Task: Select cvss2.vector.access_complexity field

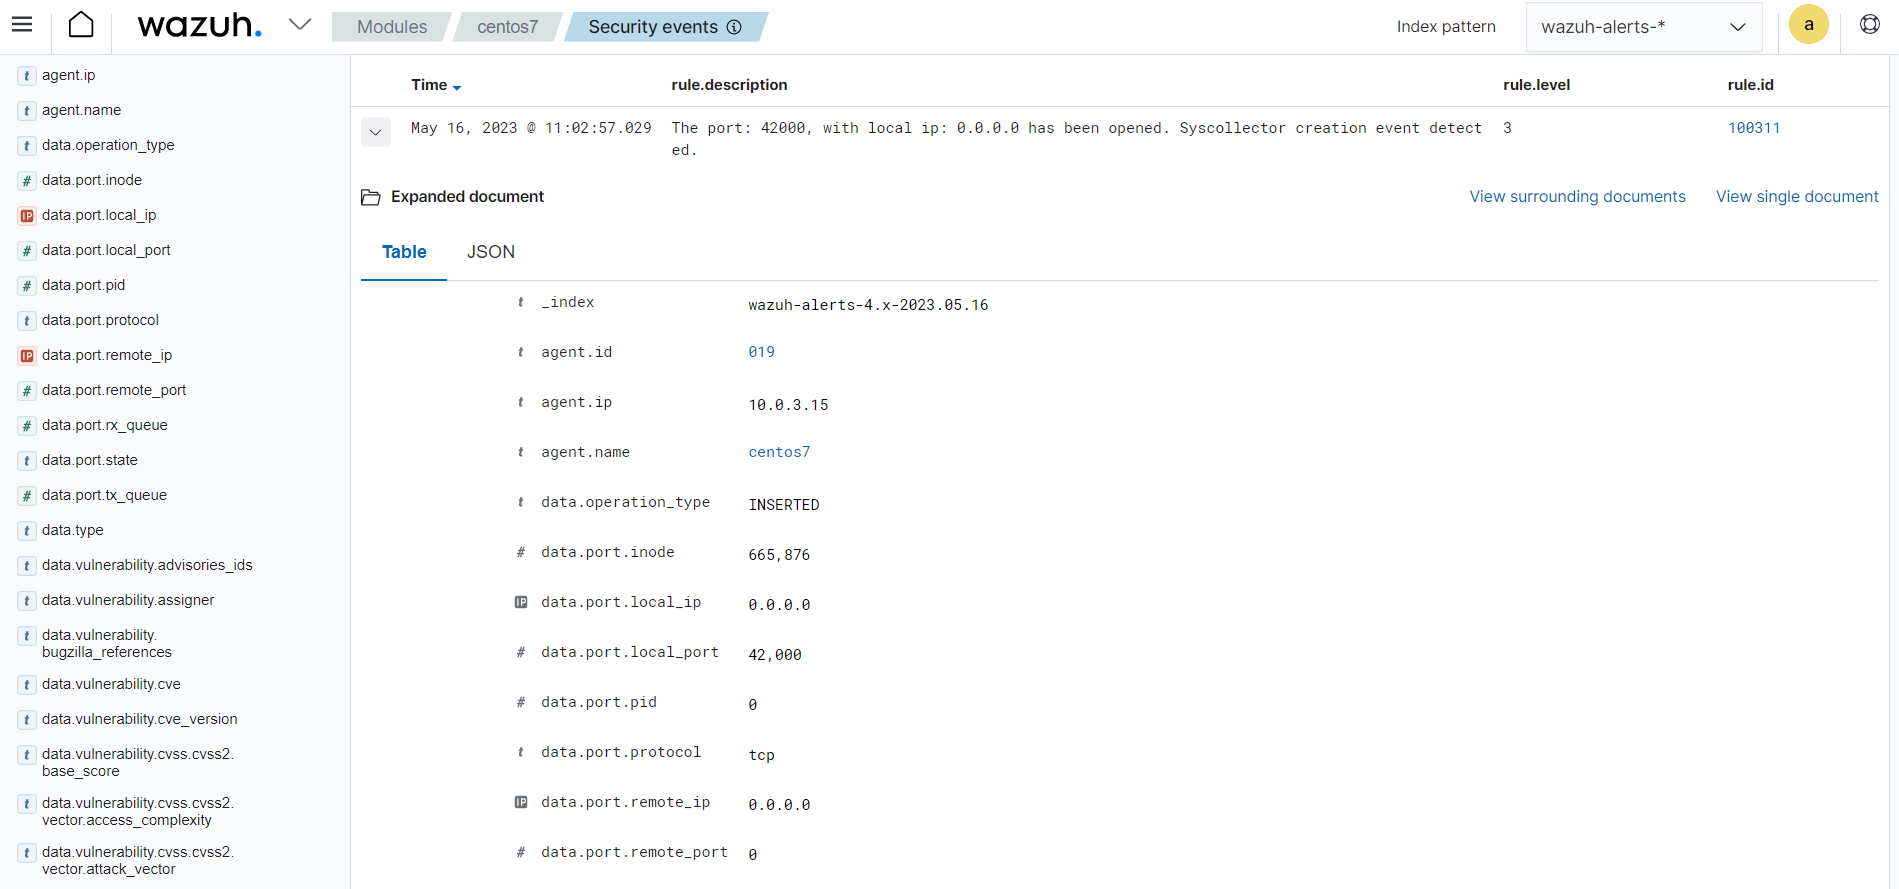Action: [138, 811]
